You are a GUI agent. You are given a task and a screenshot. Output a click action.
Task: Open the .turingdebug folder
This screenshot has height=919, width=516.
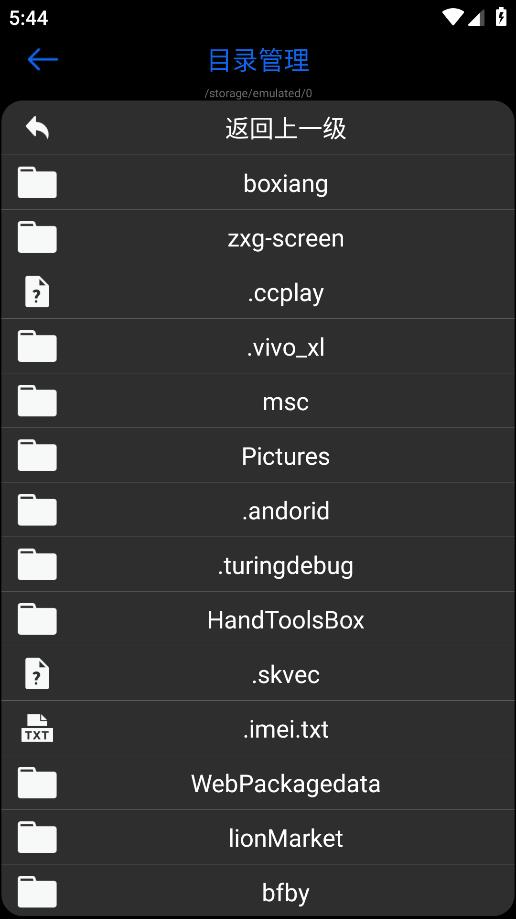coord(258,564)
